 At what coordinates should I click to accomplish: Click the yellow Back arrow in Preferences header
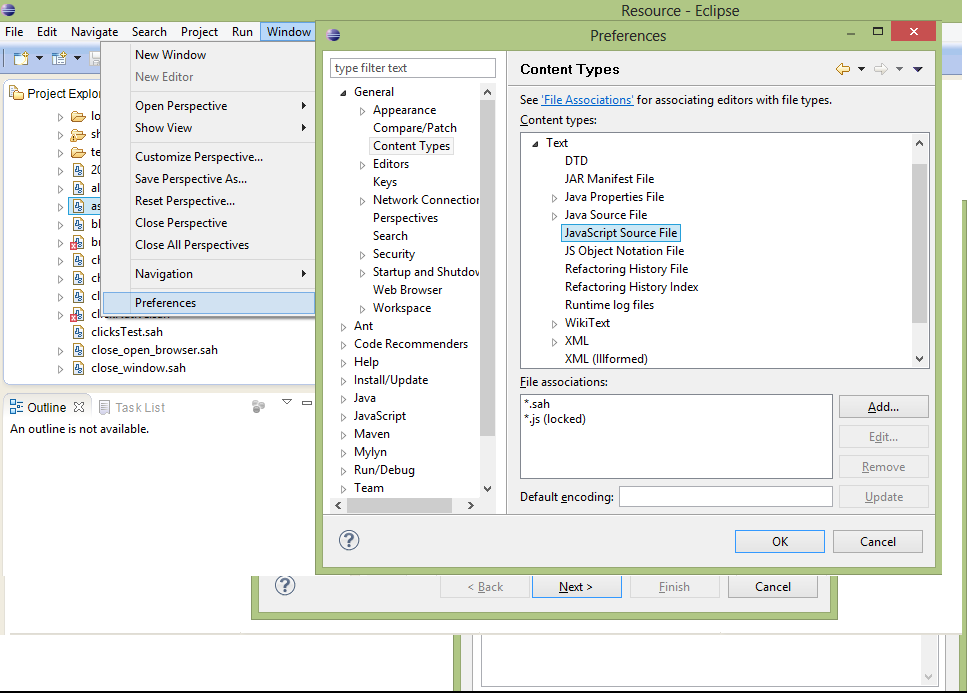pyautogui.click(x=842, y=69)
